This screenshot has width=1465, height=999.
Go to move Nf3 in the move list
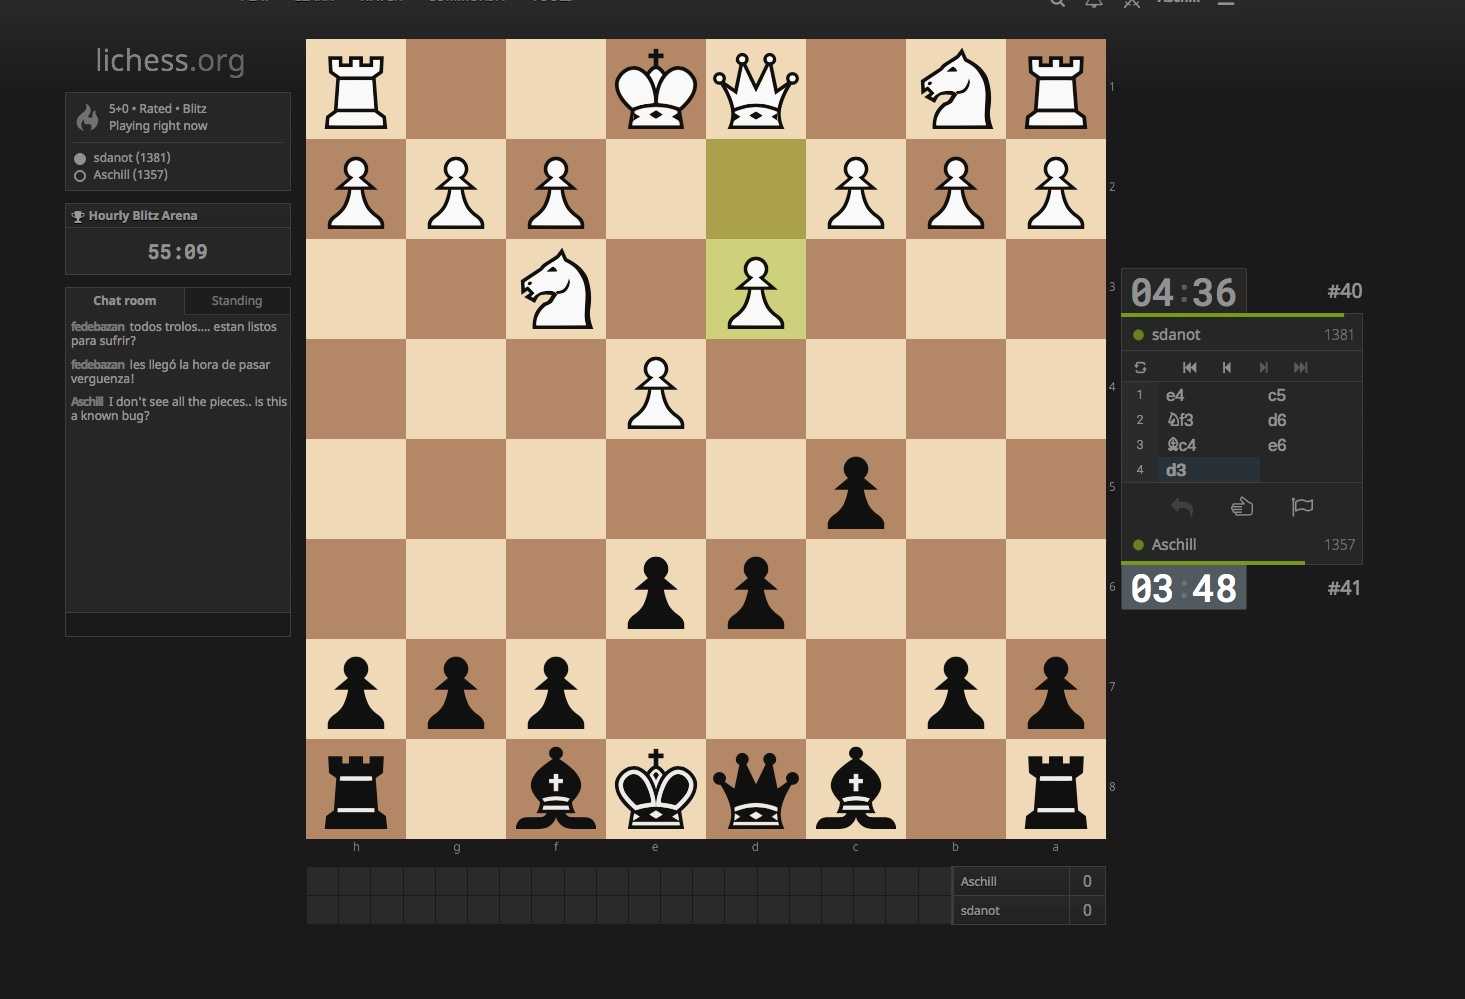click(x=1207, y=420)
